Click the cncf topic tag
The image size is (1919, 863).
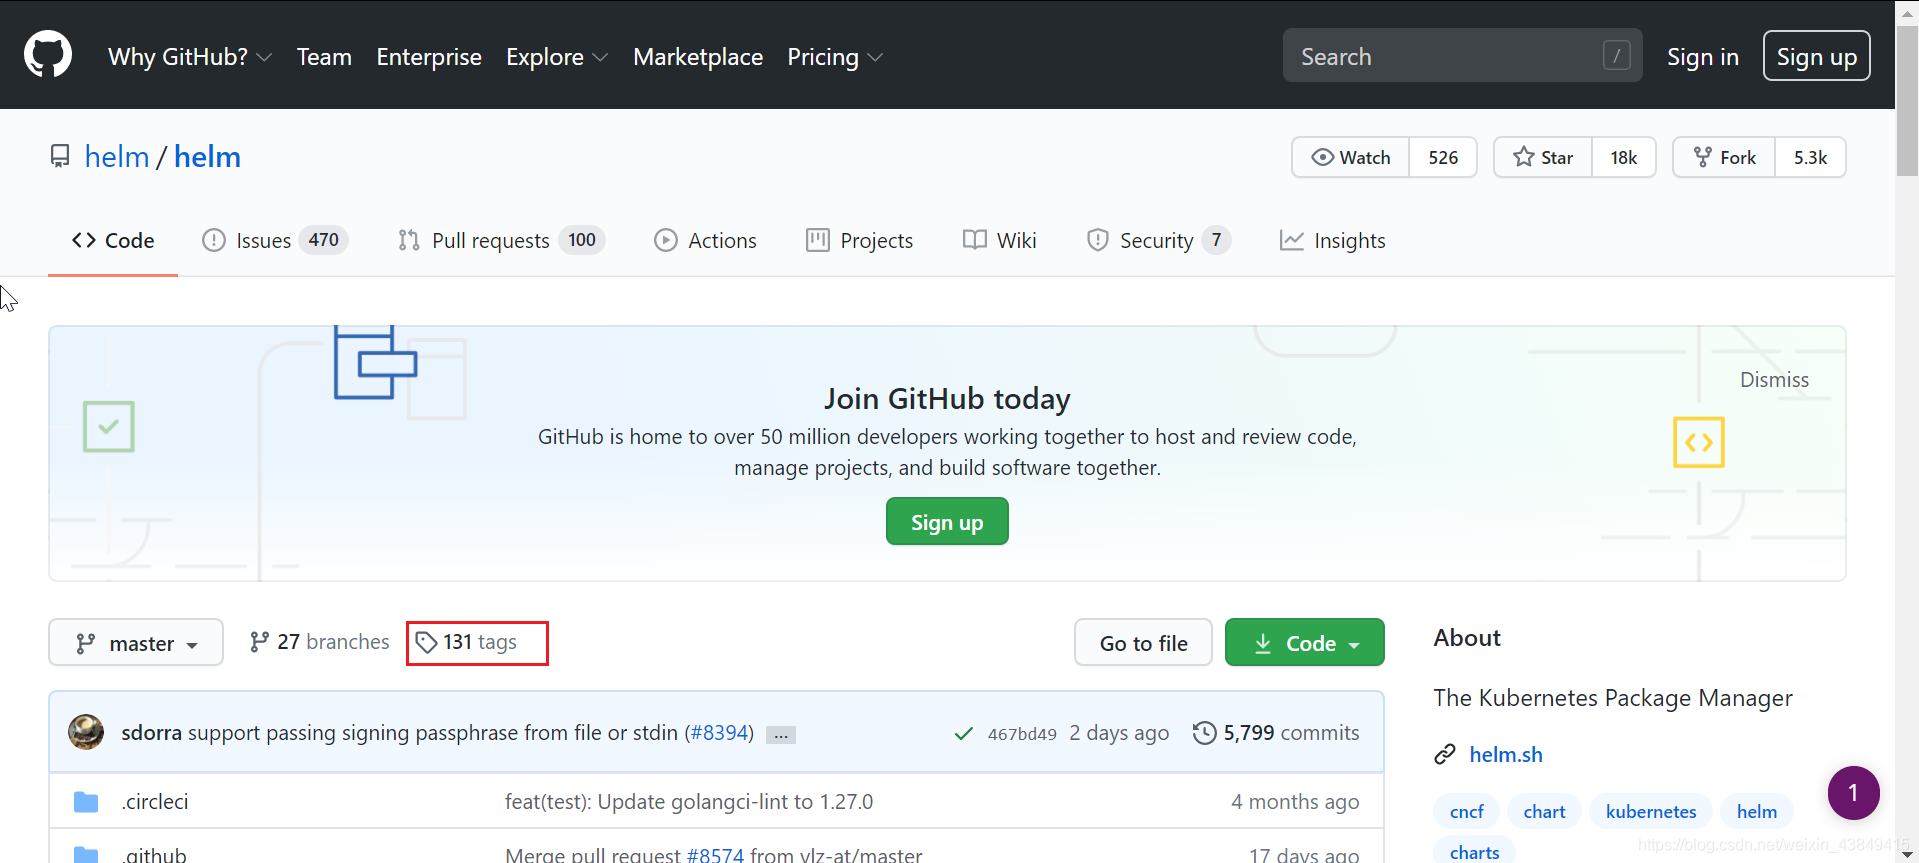(x=1467, y=811)
